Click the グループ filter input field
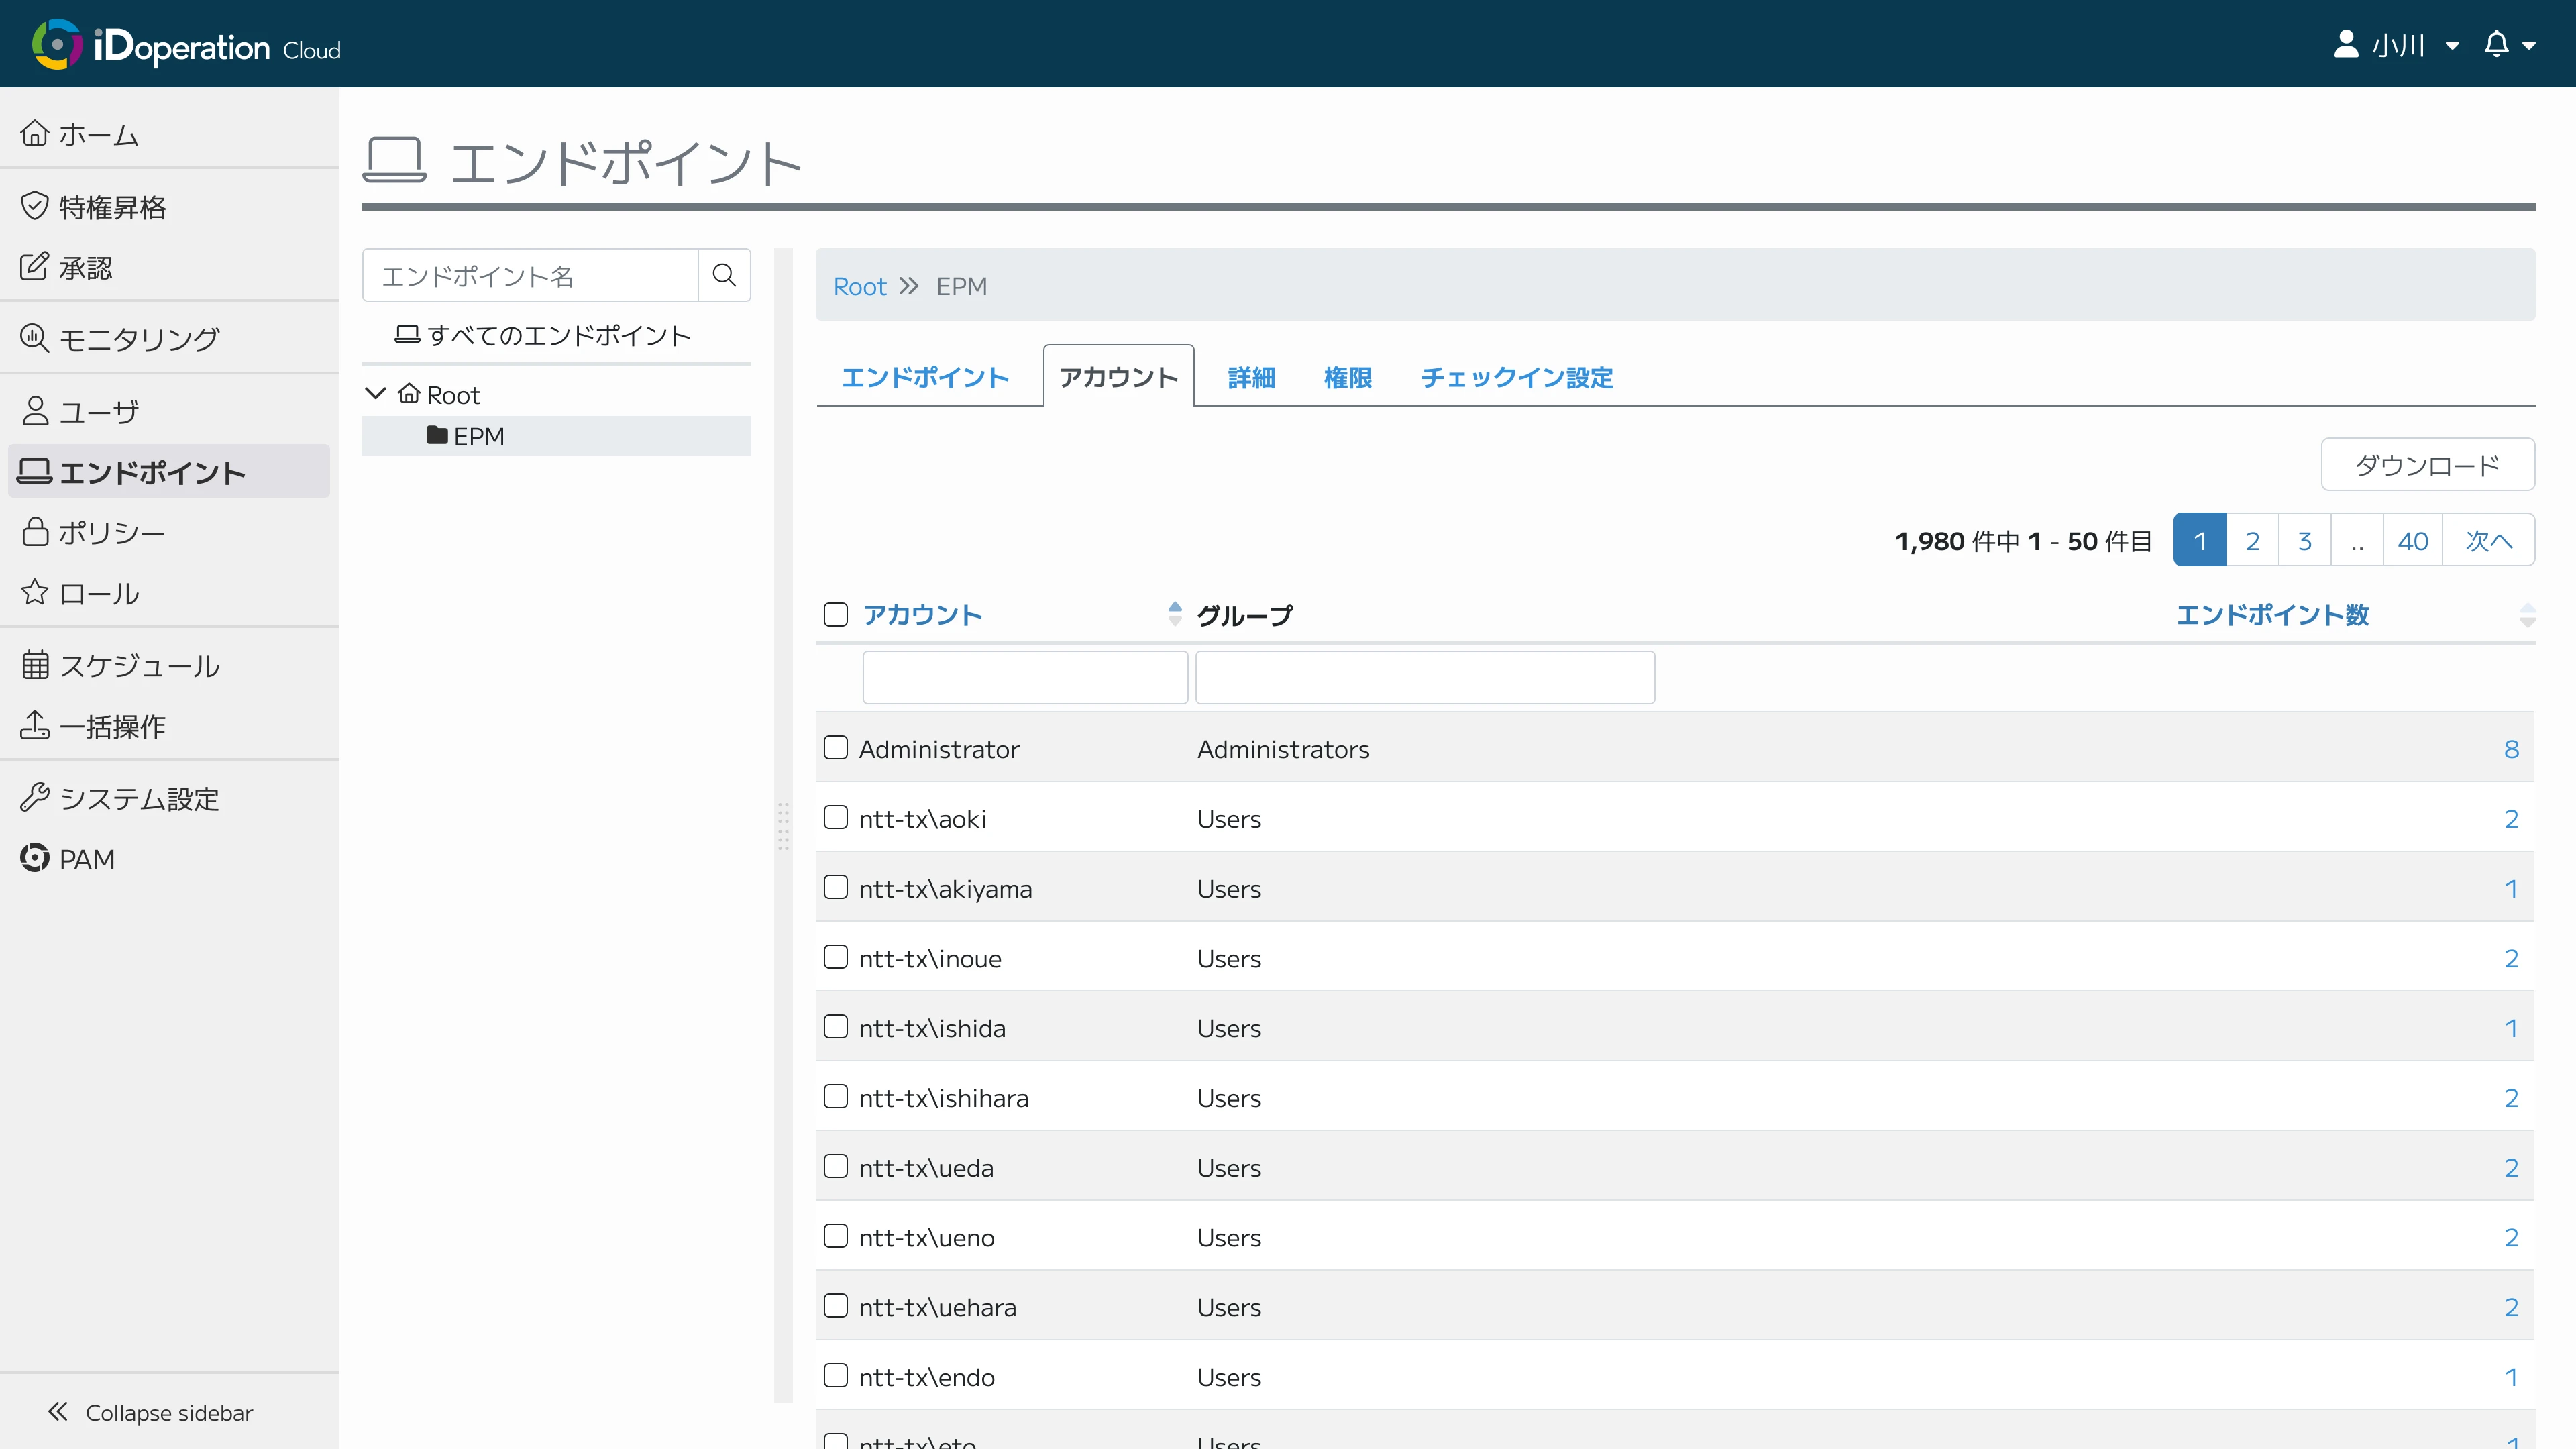 point(1424,677)
